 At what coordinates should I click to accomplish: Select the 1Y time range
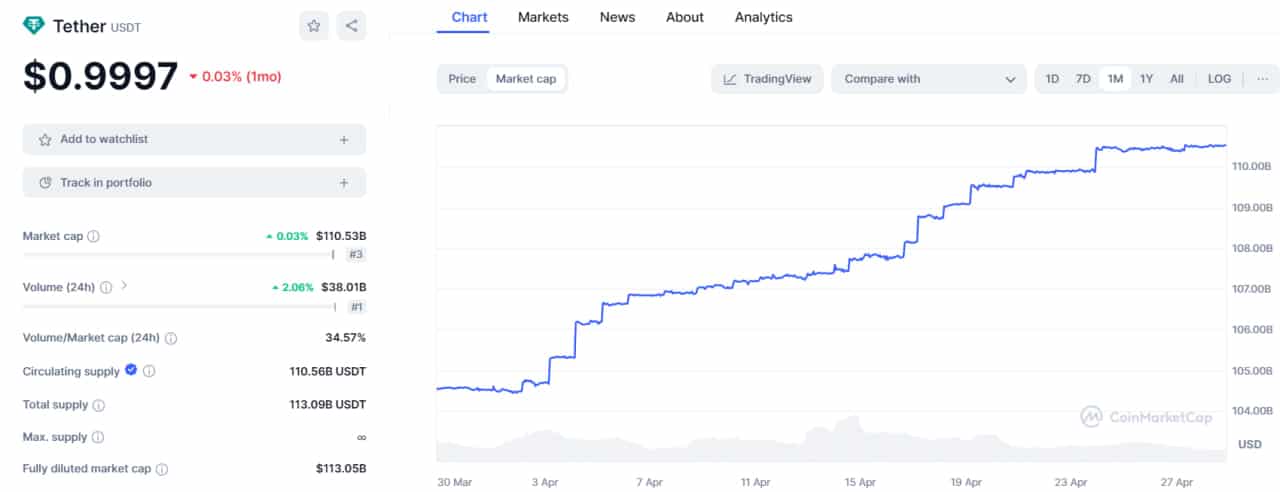point(1147,79)
